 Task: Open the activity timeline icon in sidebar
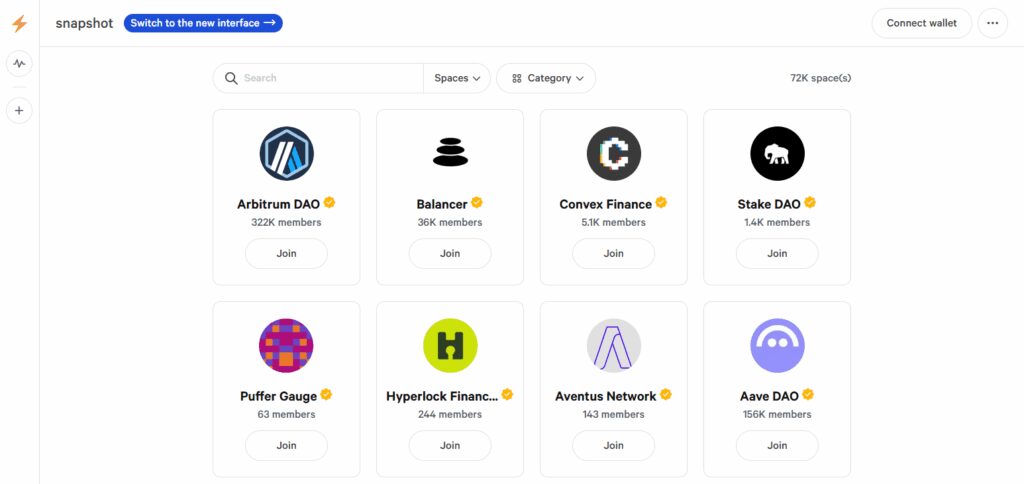click(20, 64)
